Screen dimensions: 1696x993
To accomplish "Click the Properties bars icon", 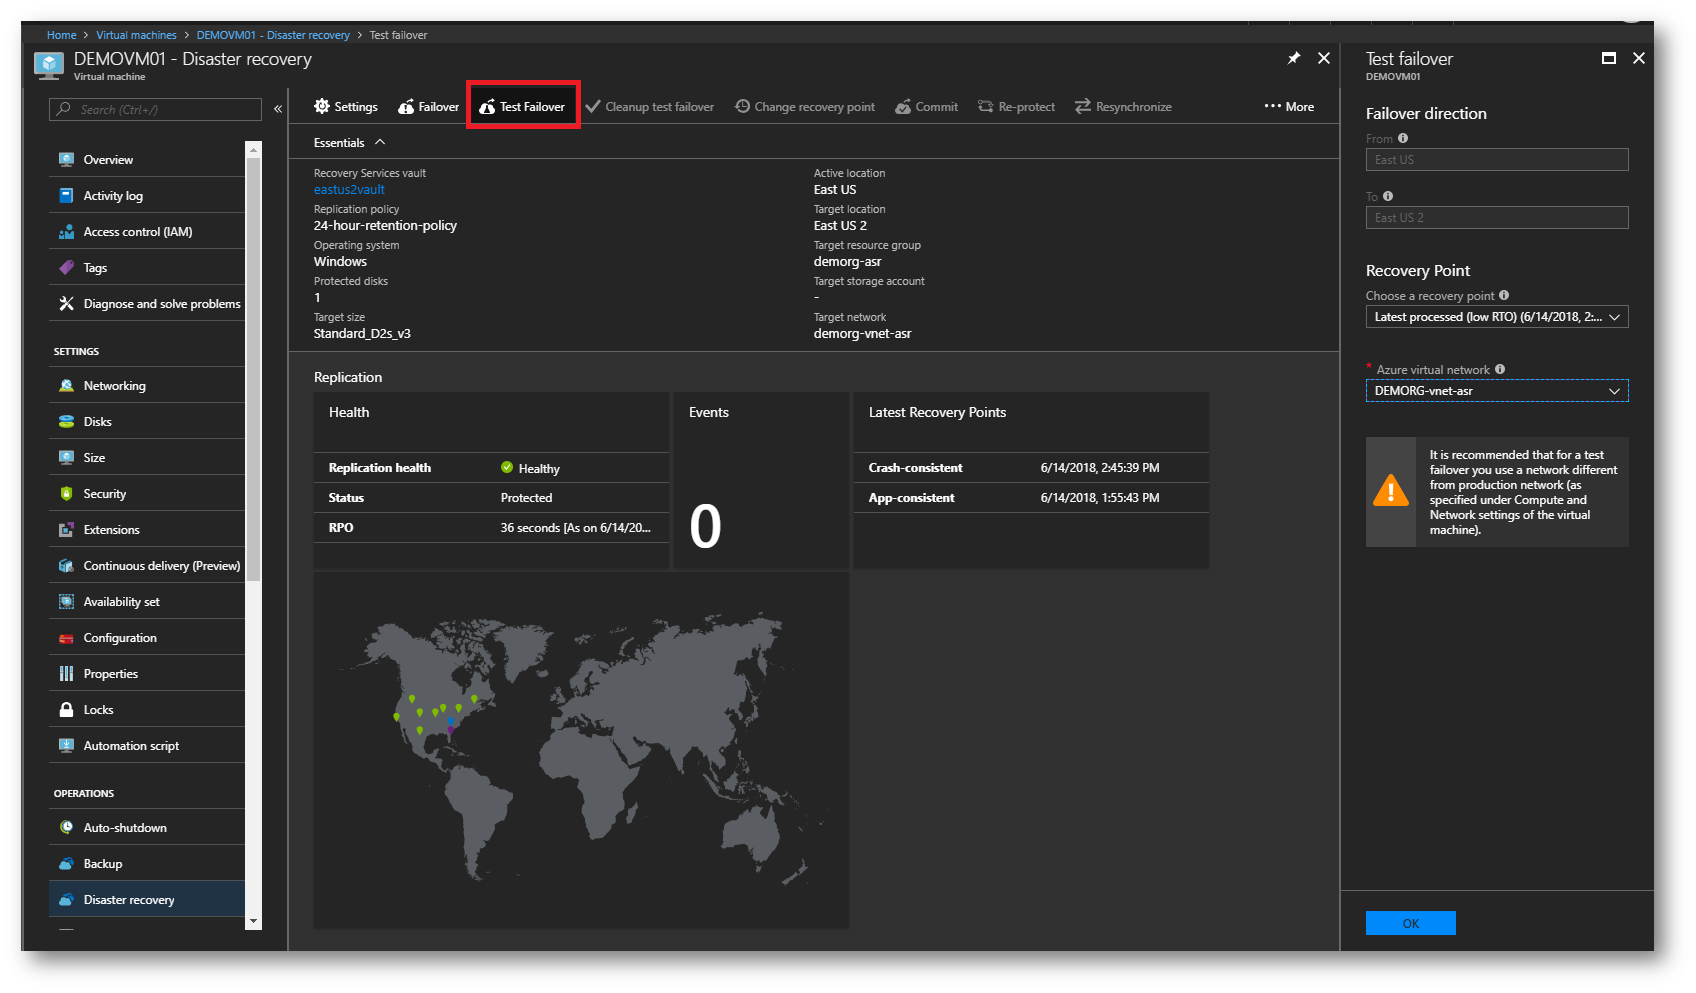I will click(x=66, y=673).
